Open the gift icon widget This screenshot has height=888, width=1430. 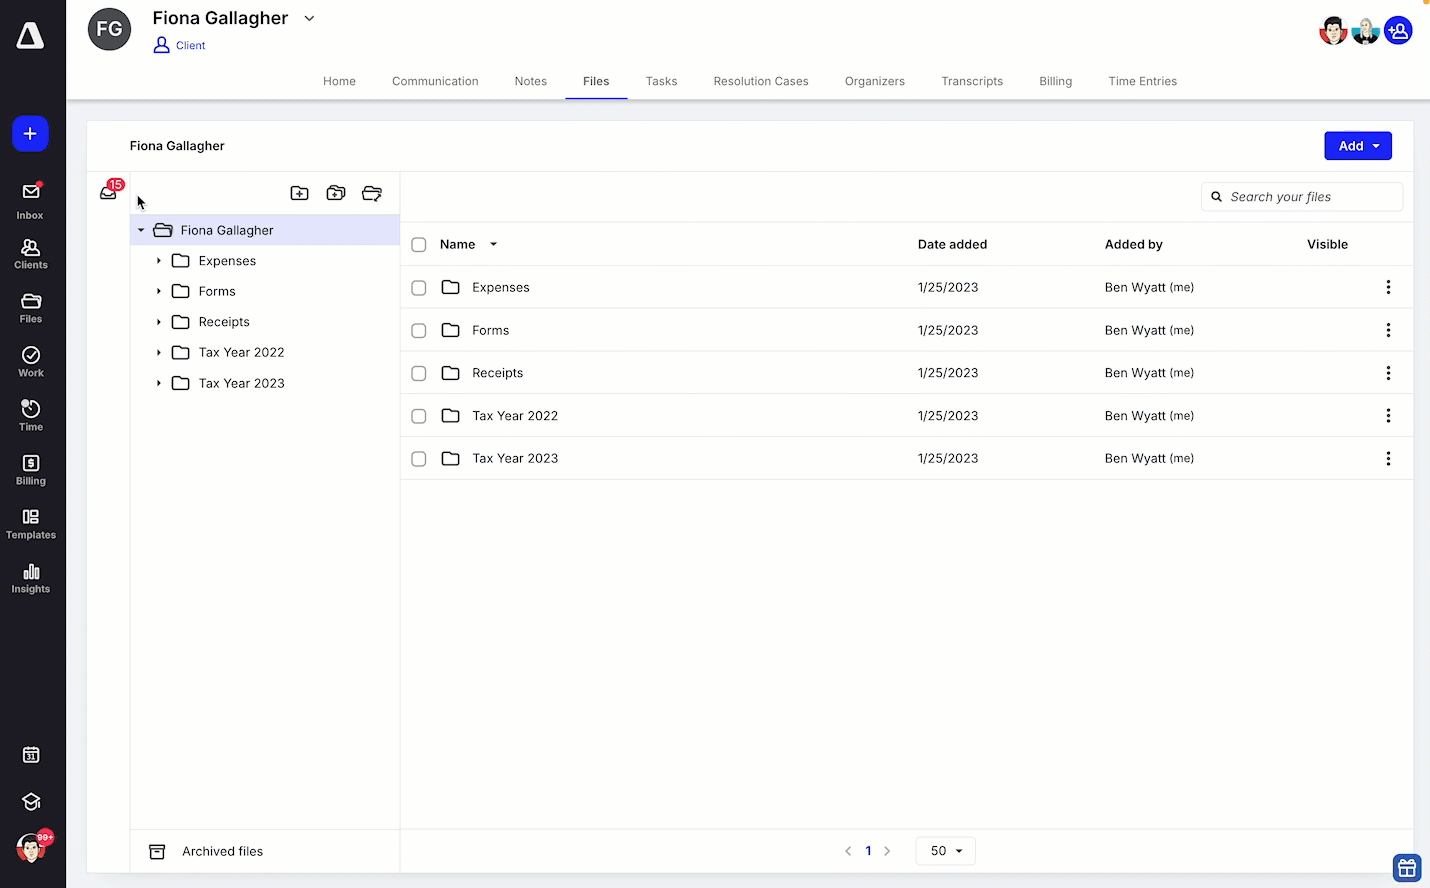1407,868
